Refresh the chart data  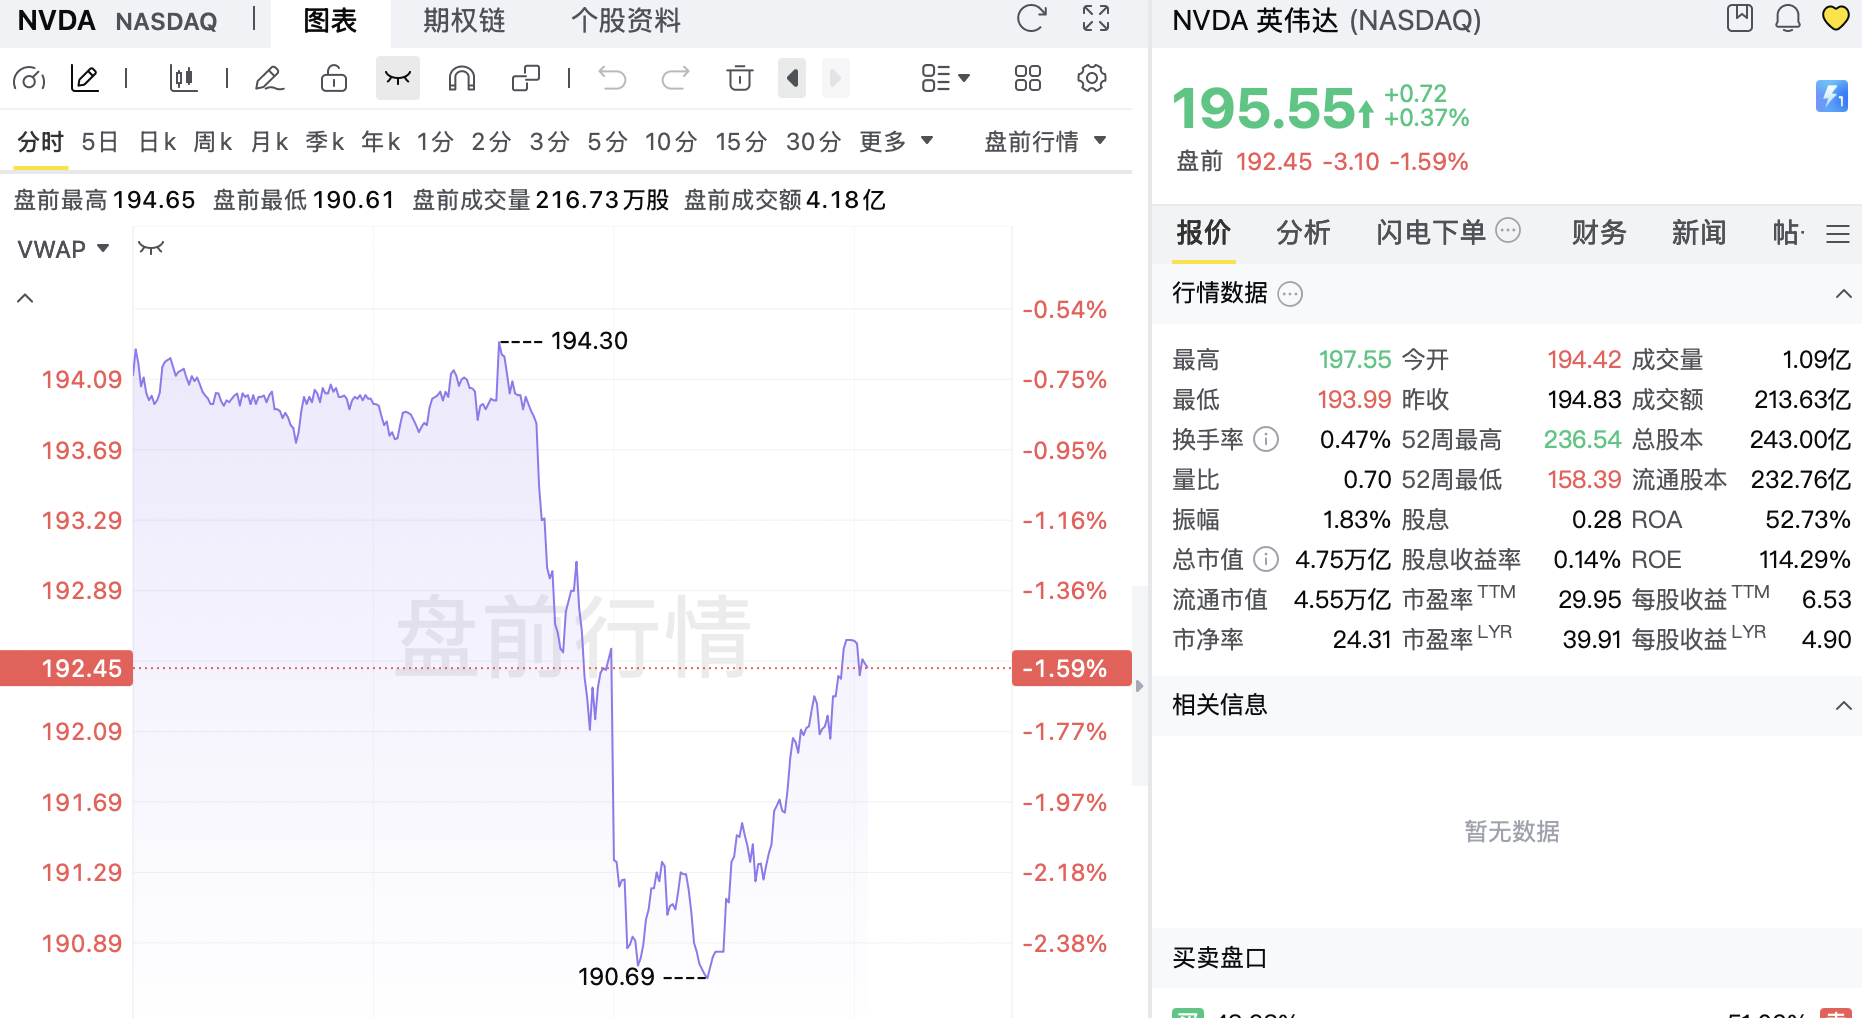click(x=1031, y=19)
